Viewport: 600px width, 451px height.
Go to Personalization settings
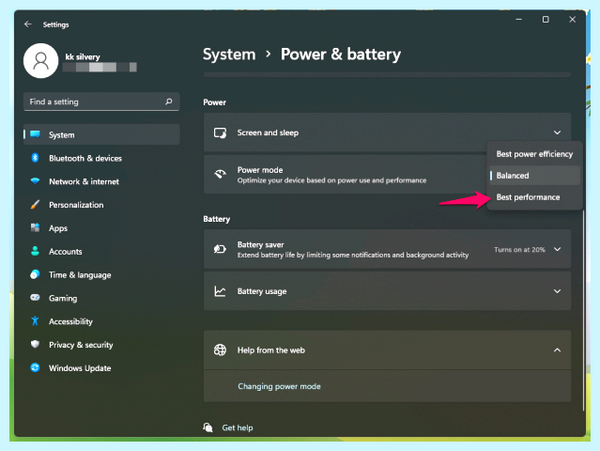pos(101,205)
